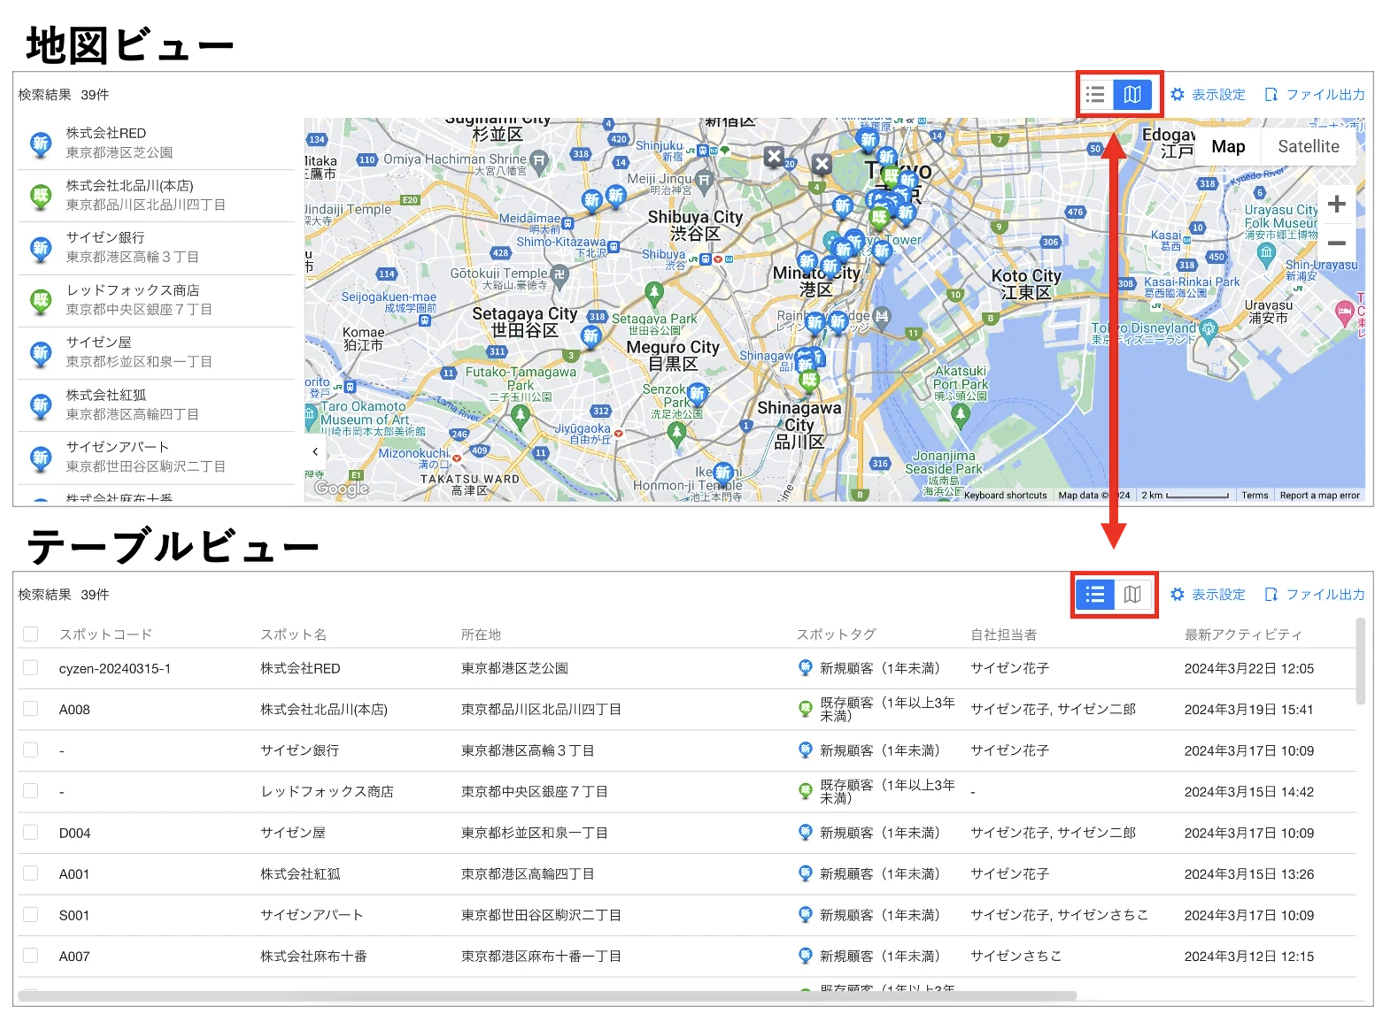Viewport: 1384px width, 1018px height.
Task: Click green pin beside 株式会社北品川(本店) entry
Action: (x=40, y=197)
